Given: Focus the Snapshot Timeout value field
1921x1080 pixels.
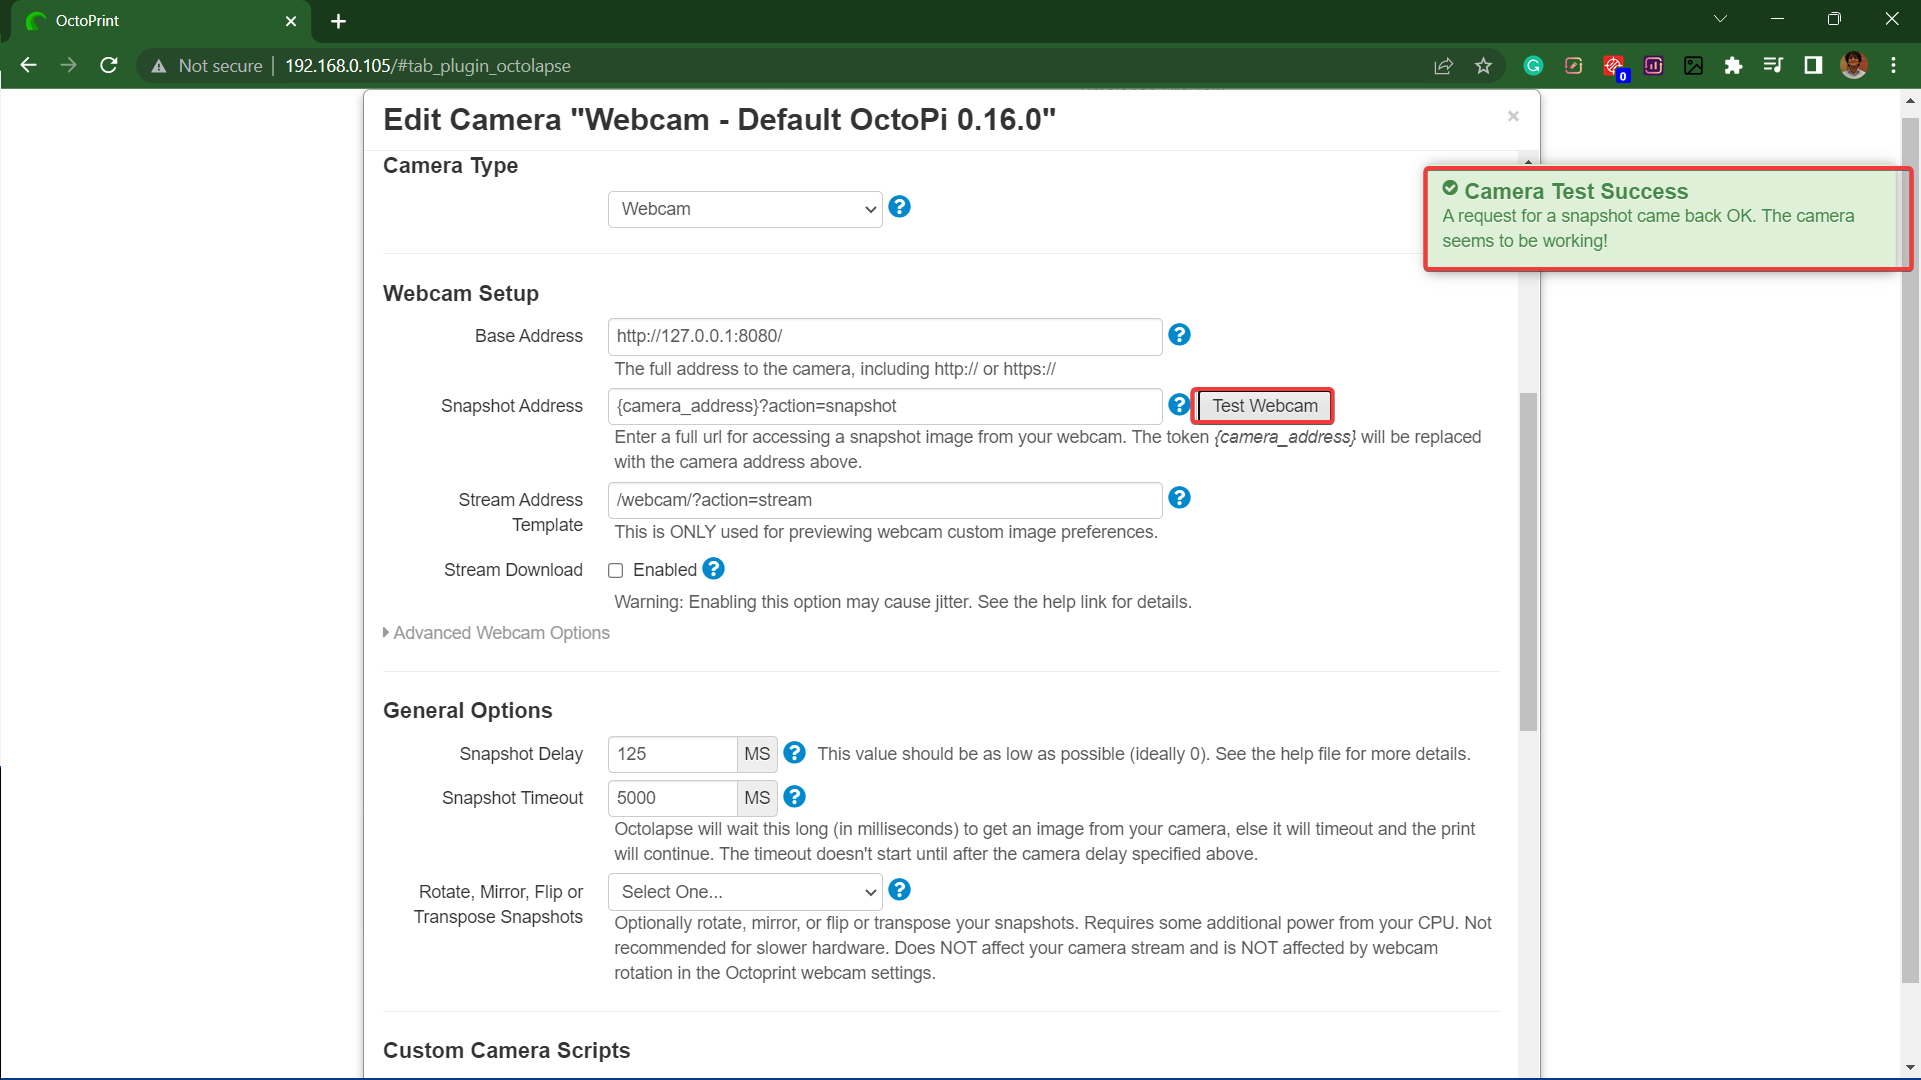Looking at the screenshot, I should pos(673,798).
